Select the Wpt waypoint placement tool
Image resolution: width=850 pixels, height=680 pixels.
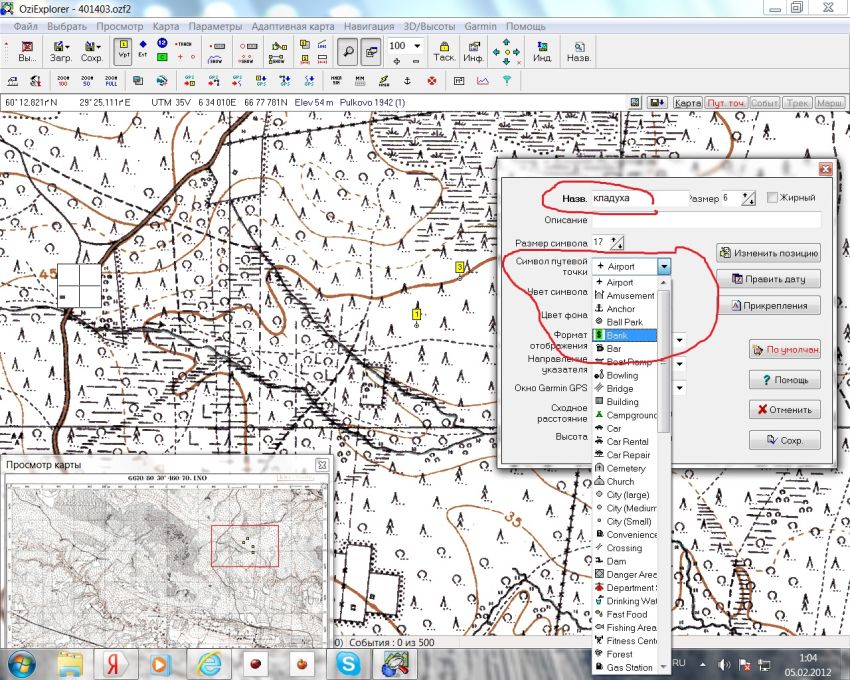pos(124,50)
